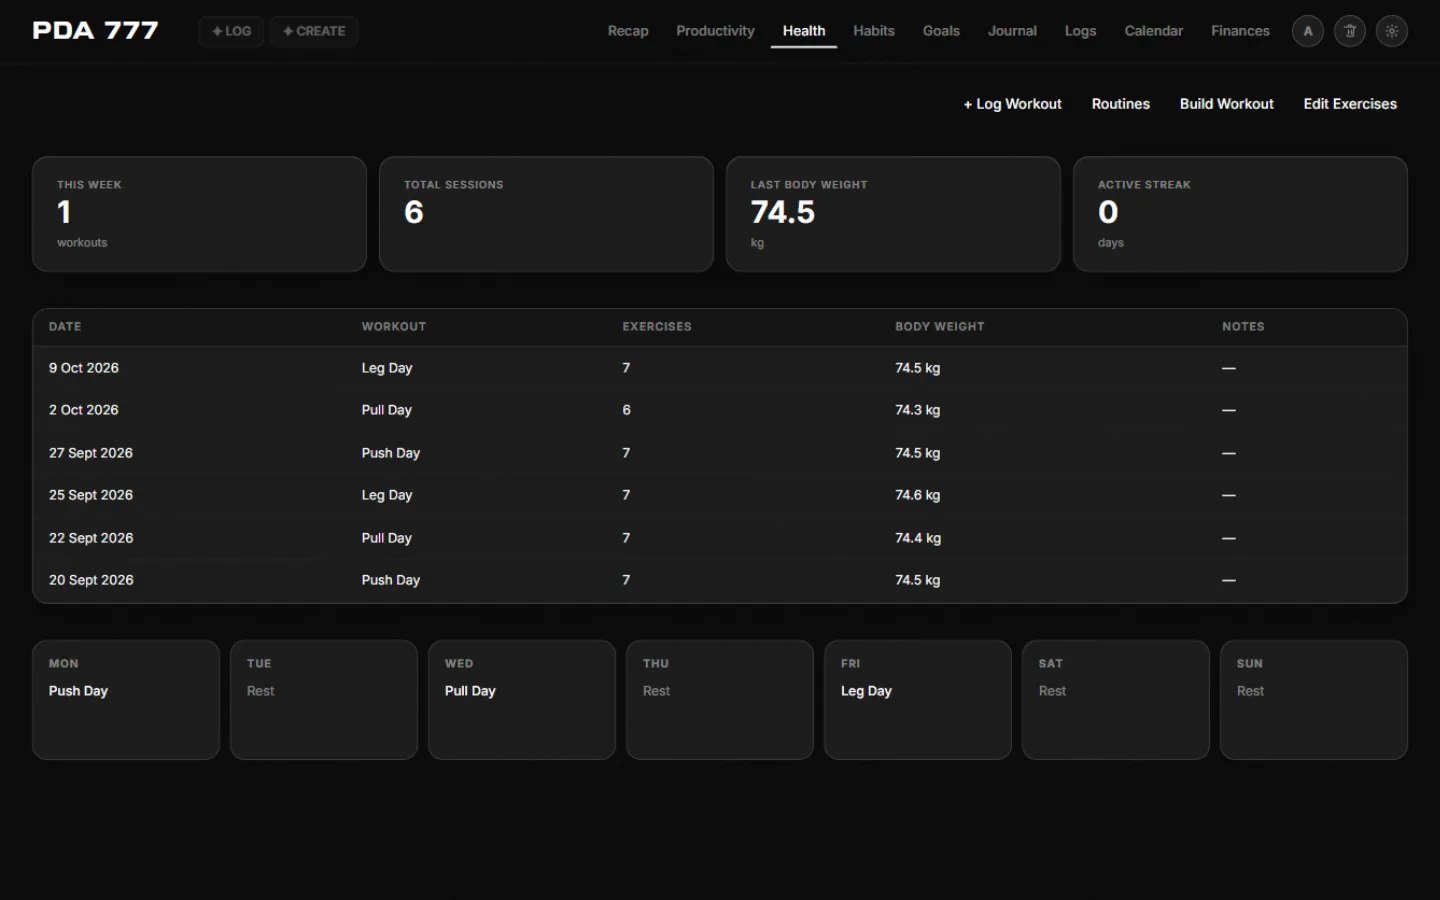Open the 25 Sept 2026 date cell
1440x900 pixels.
pyautogui.click(x=91, y=495)
